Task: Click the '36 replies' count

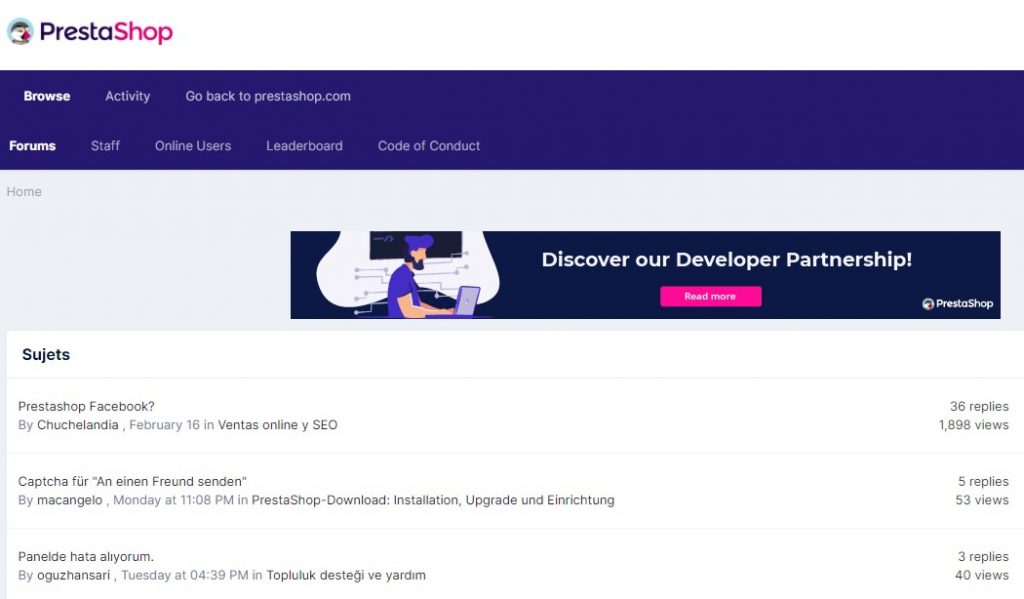Action: point(979,406)
